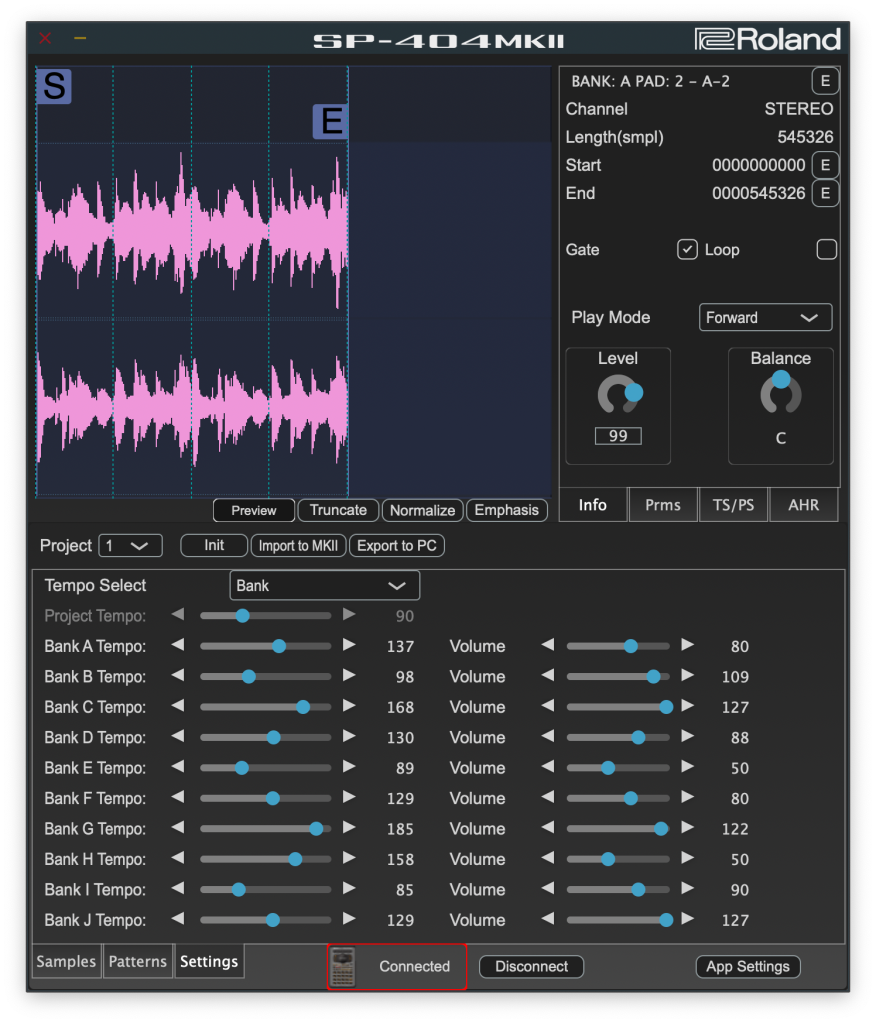This screenshot has width=876, height=1023.
Task: Click the Bank A Tempo increase arrow
Action: [x=349, y=646]
